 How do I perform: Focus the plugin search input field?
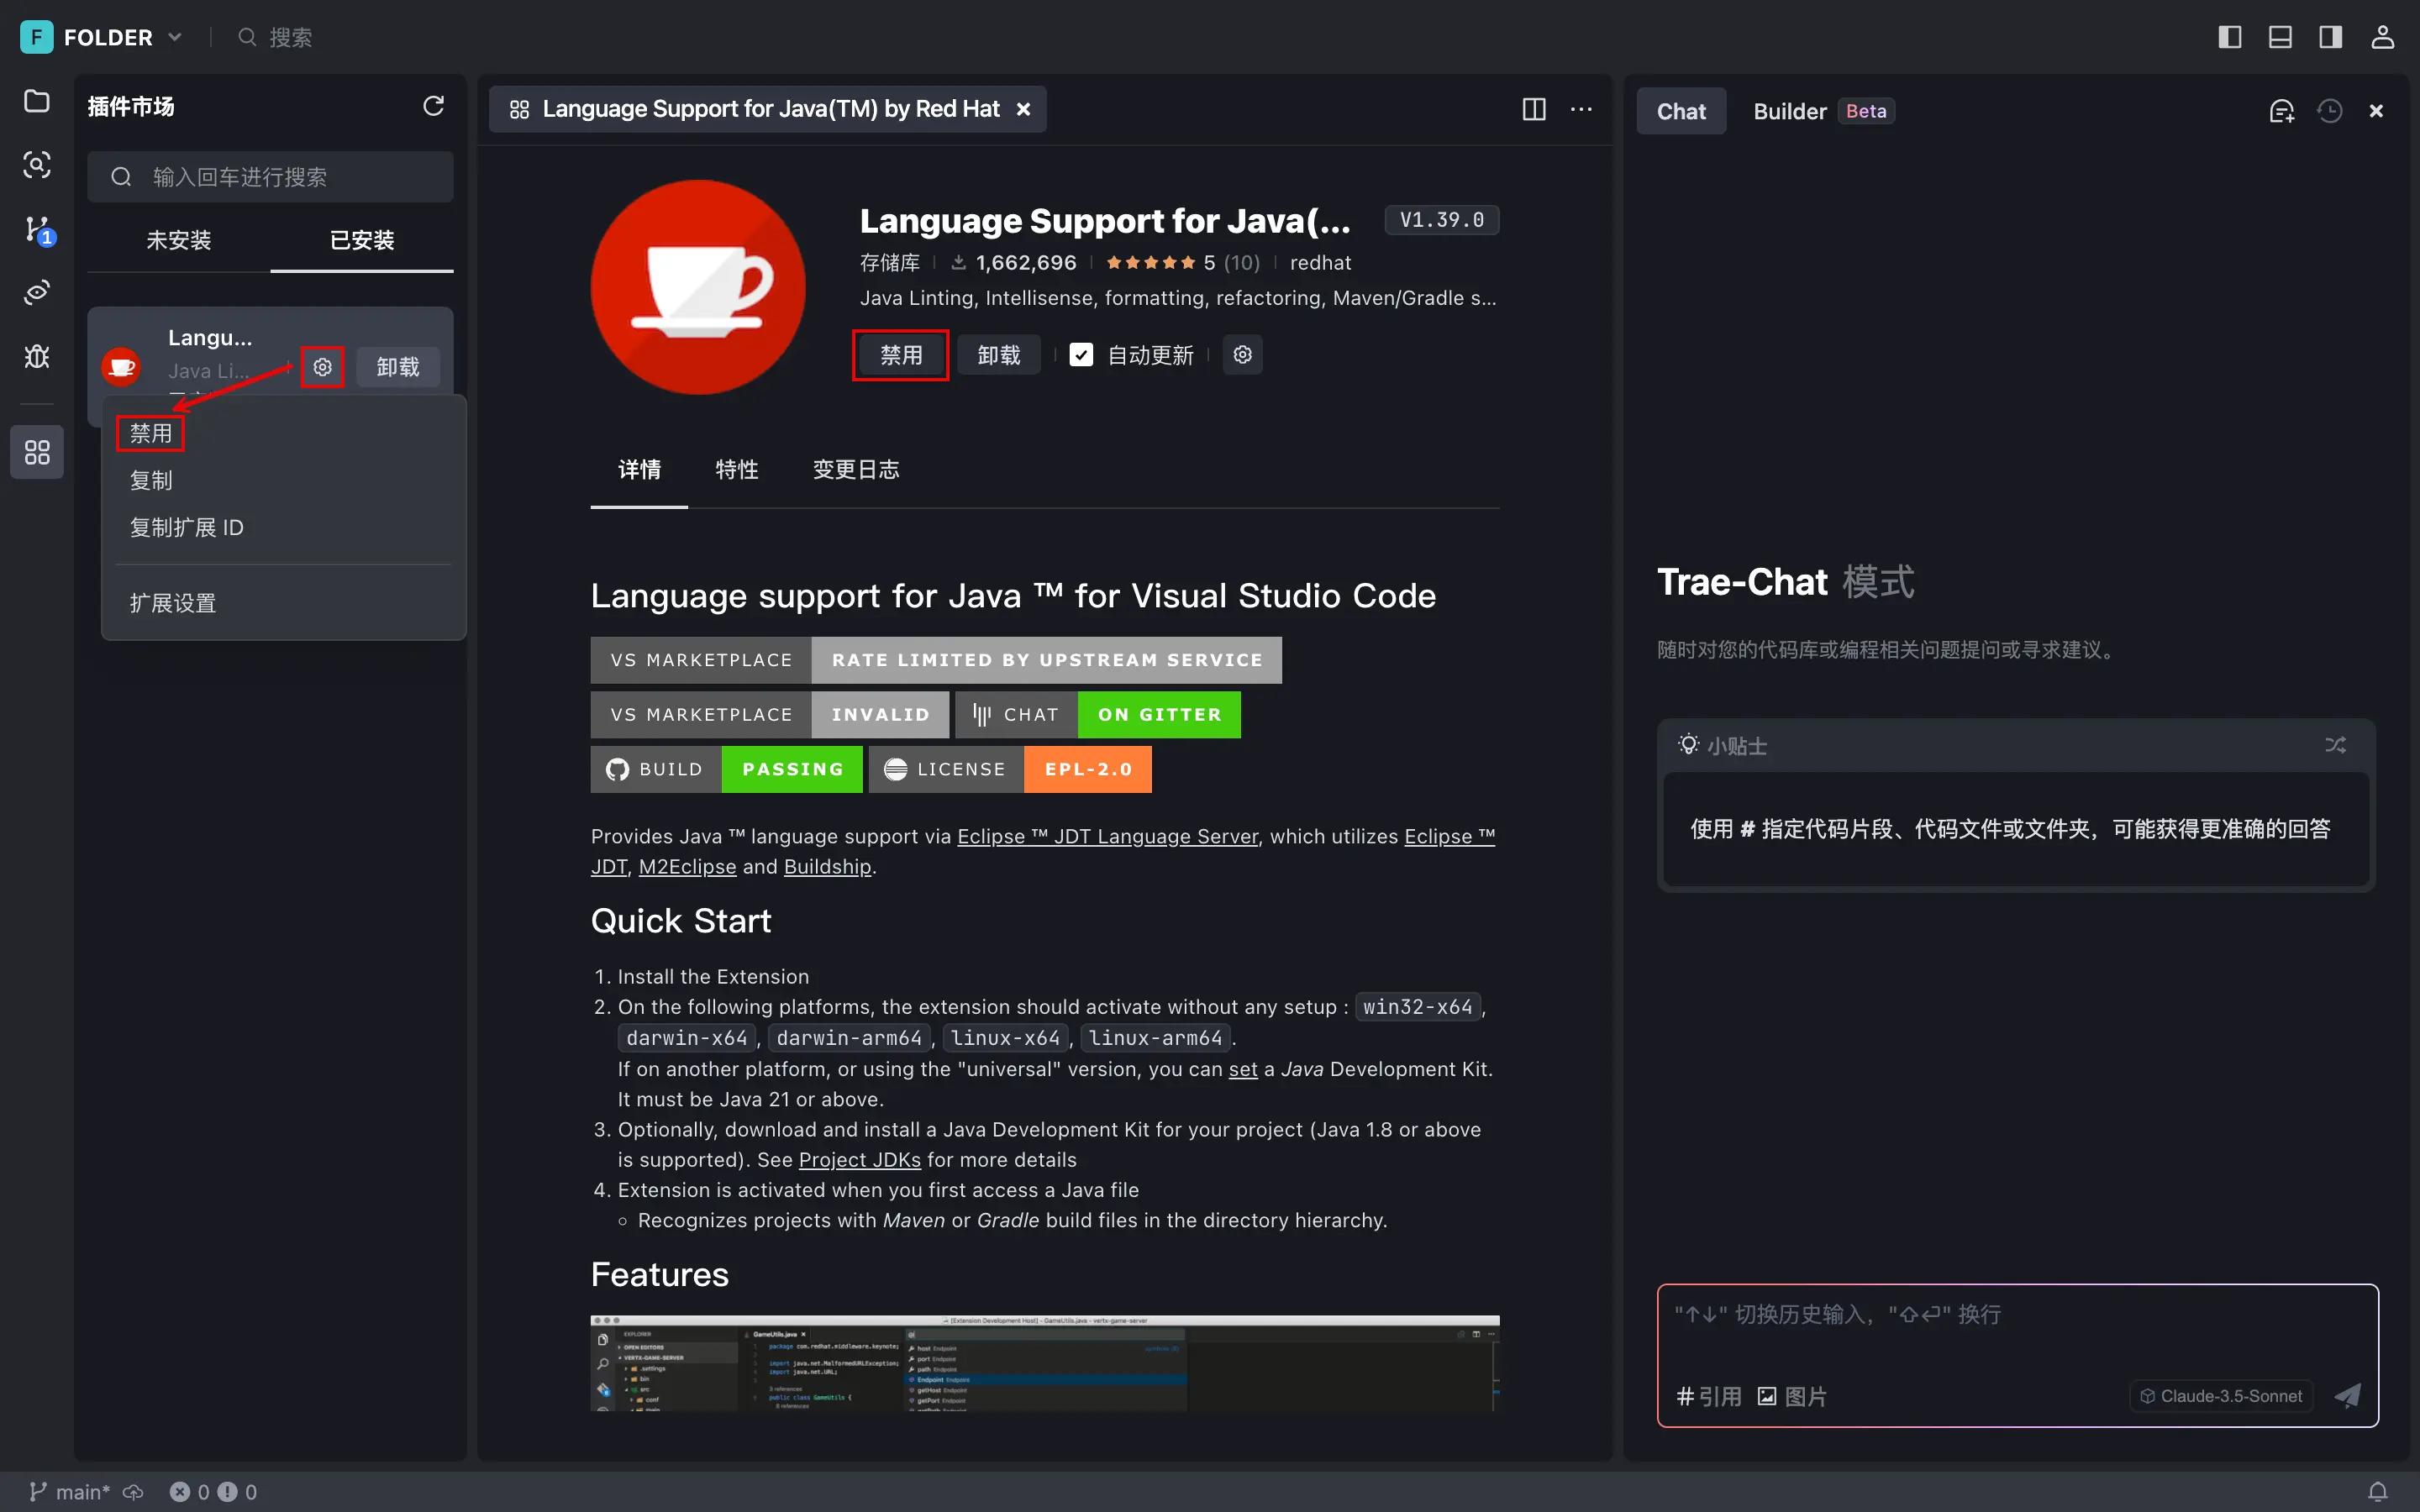click(x=270, y=177)
